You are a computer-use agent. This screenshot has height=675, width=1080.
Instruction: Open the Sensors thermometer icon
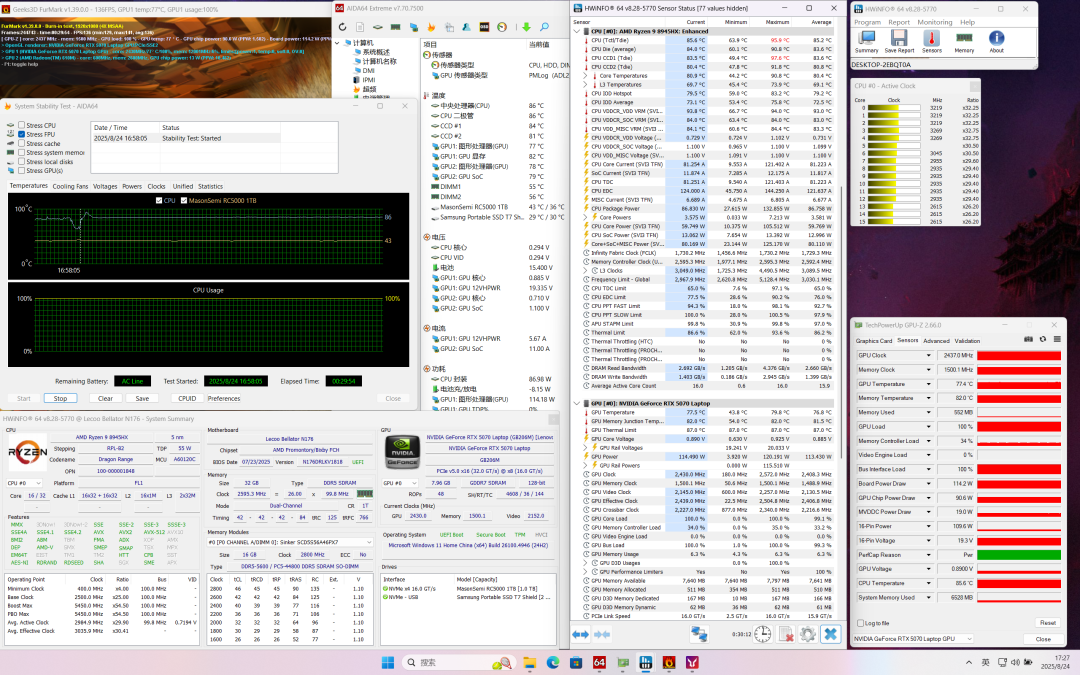(931, 40)
